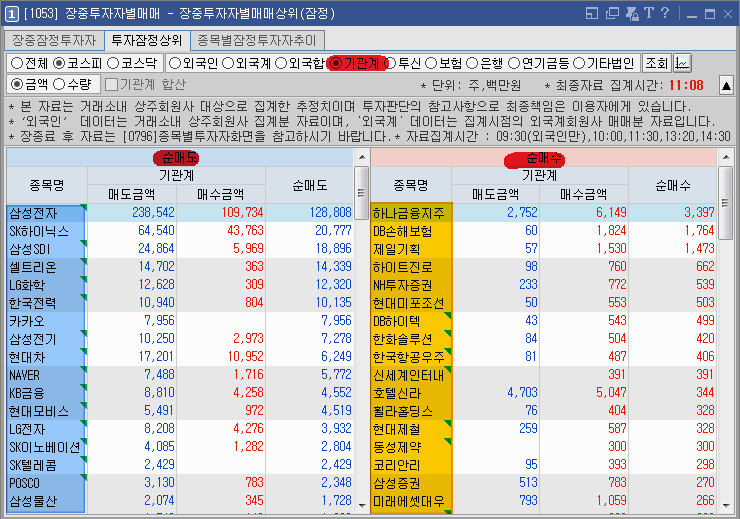Select the 하이트진로 stock name
This screenshot has height=519, width=740.
(x=402, y=267)
